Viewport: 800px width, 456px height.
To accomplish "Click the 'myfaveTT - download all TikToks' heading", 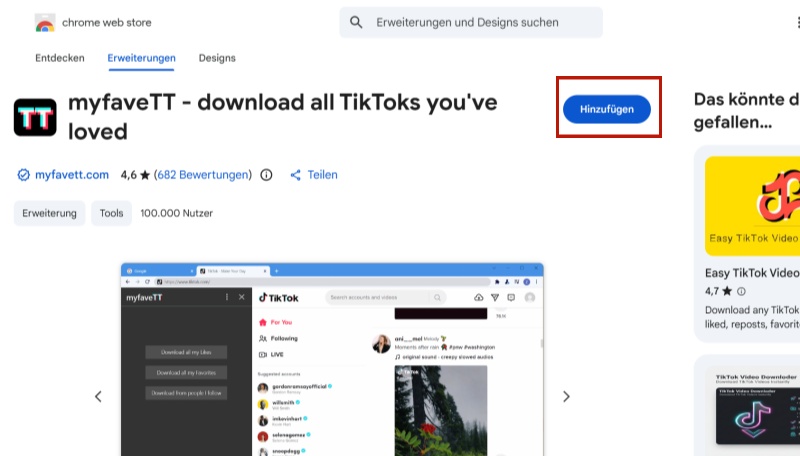I will [283, 117].
